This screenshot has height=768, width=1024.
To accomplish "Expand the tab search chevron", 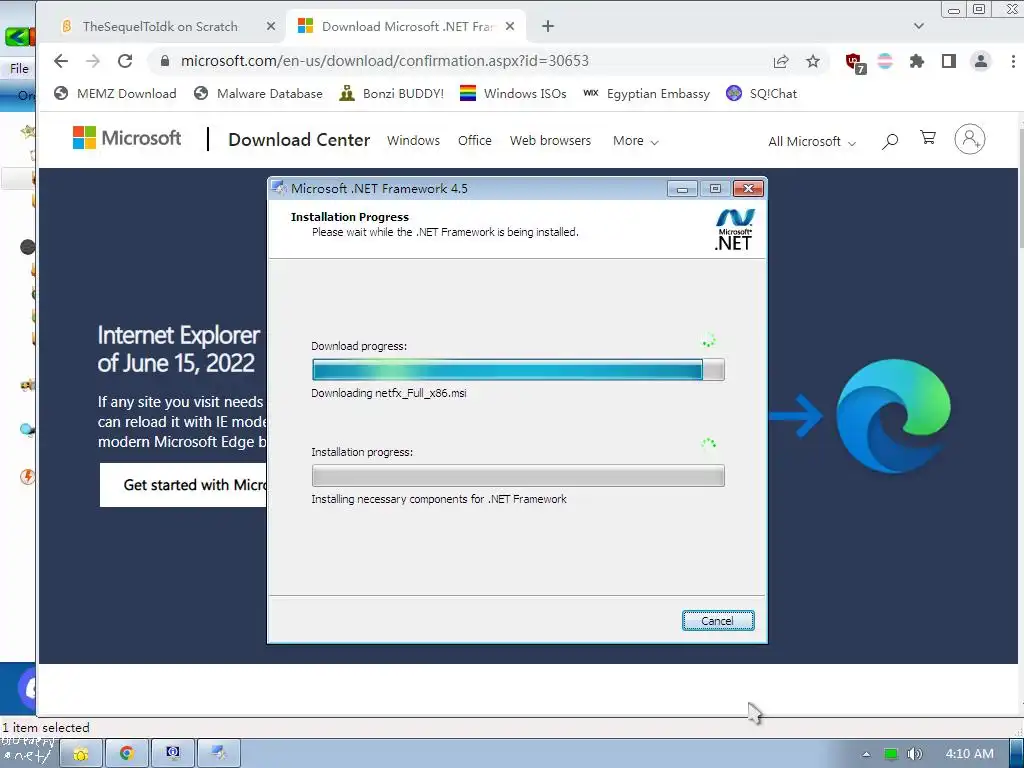I will tap(919, 26).
